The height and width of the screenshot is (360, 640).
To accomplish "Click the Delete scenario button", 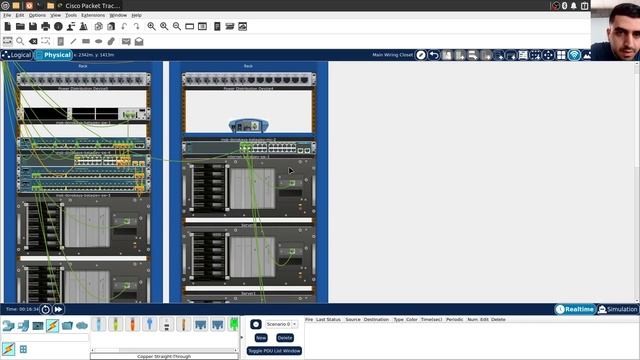I will tap(284, 338).
